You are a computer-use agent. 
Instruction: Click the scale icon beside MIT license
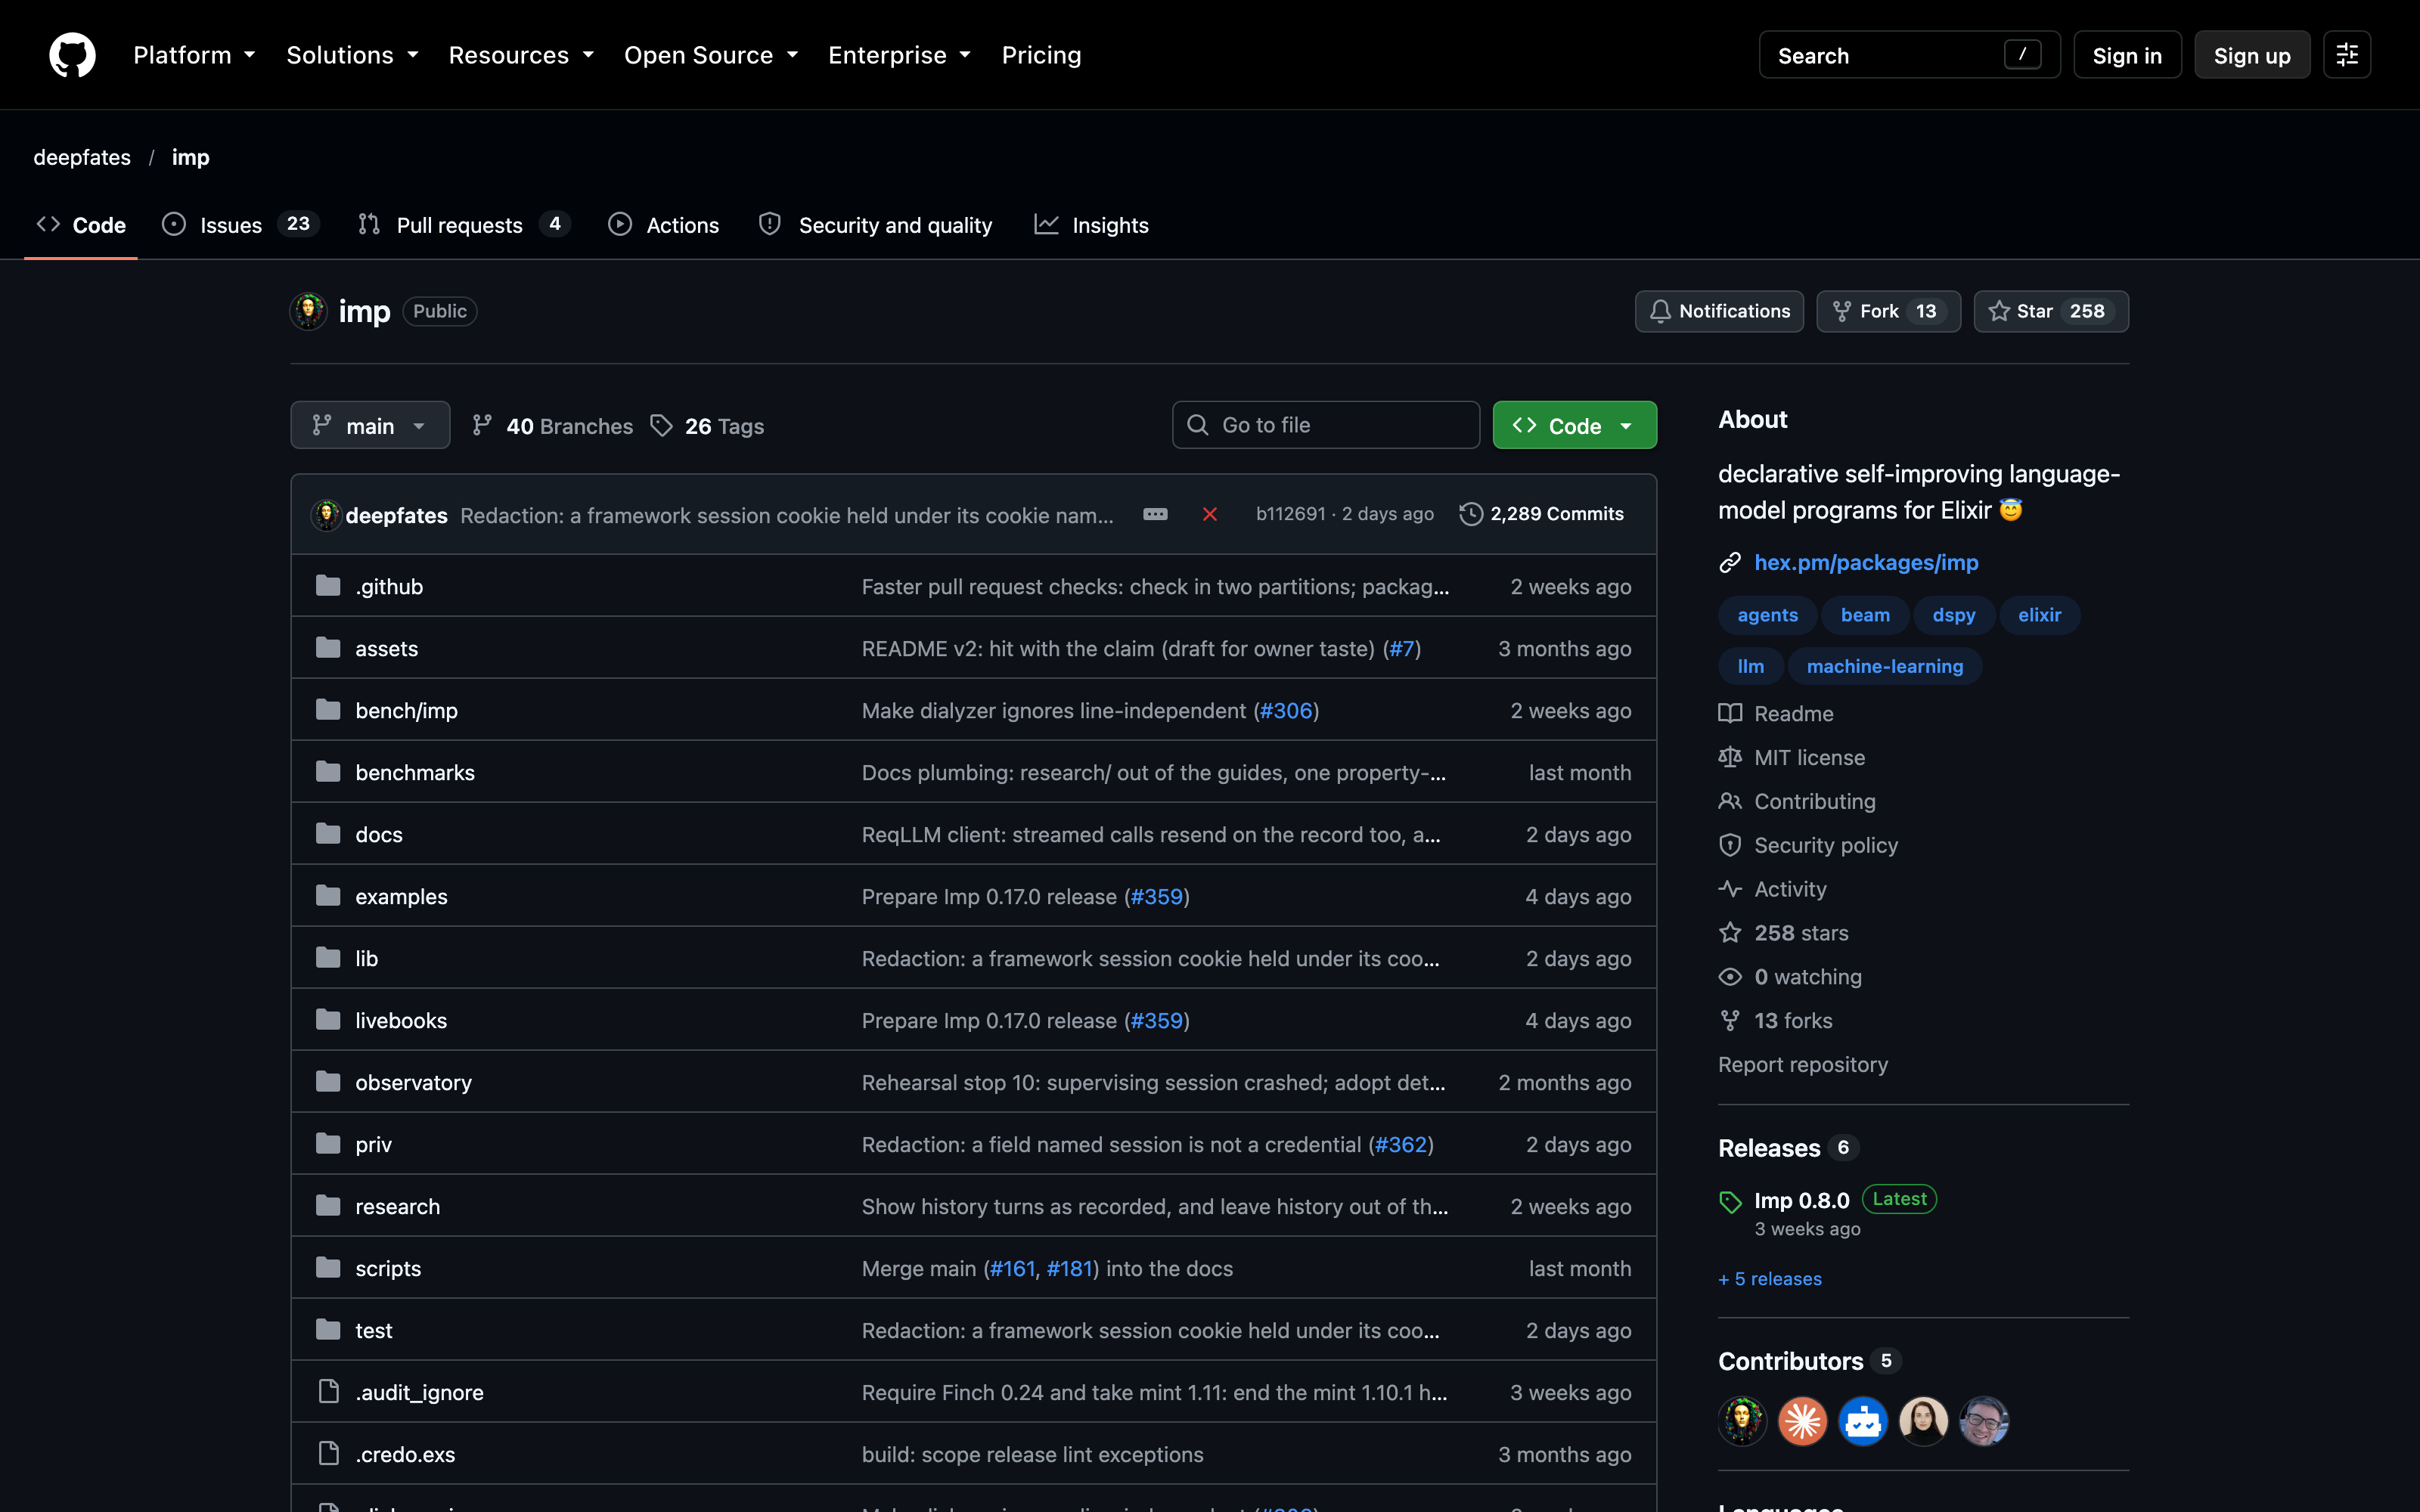[1730, 757]
